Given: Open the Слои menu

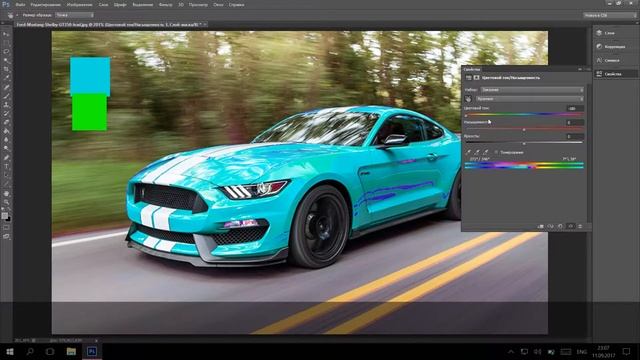Looking at the screenshot, I should tap(103, 5).
